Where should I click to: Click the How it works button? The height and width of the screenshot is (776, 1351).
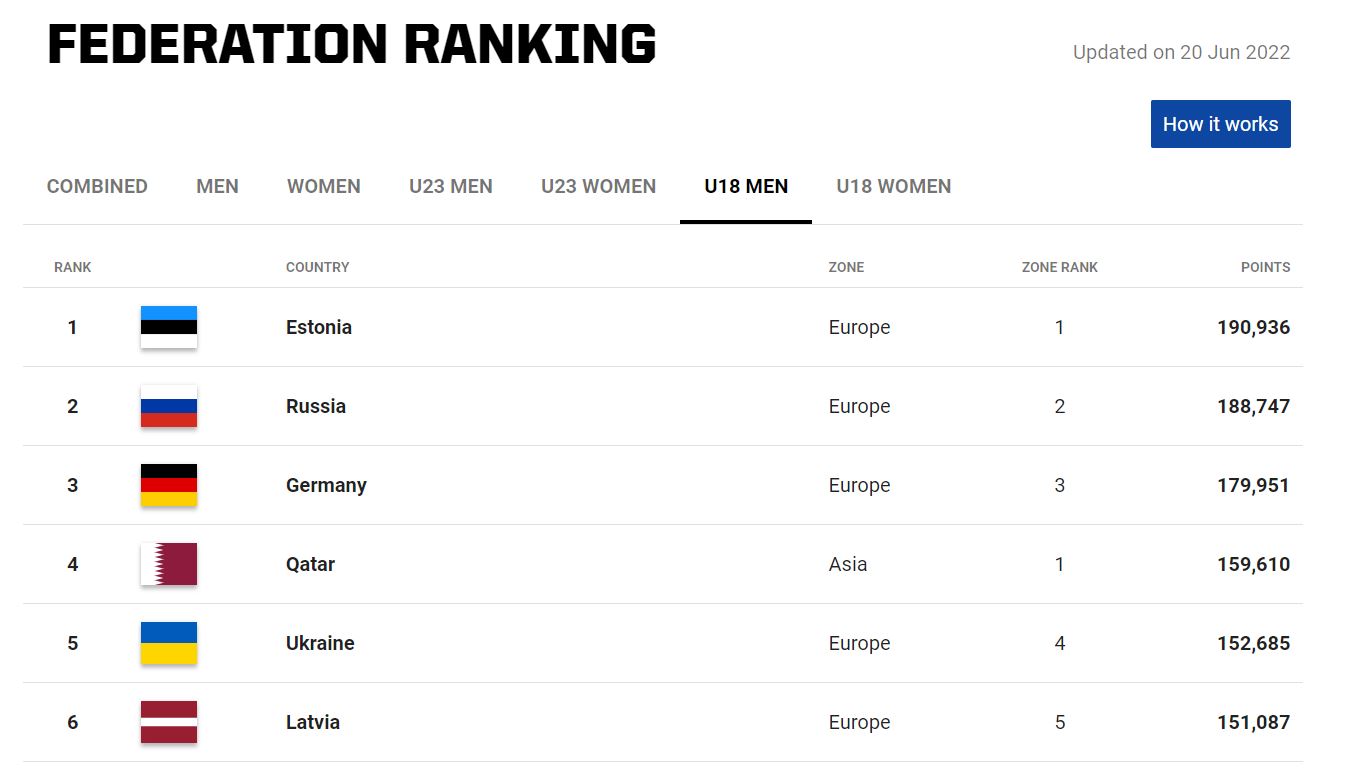coord(1220,123)
